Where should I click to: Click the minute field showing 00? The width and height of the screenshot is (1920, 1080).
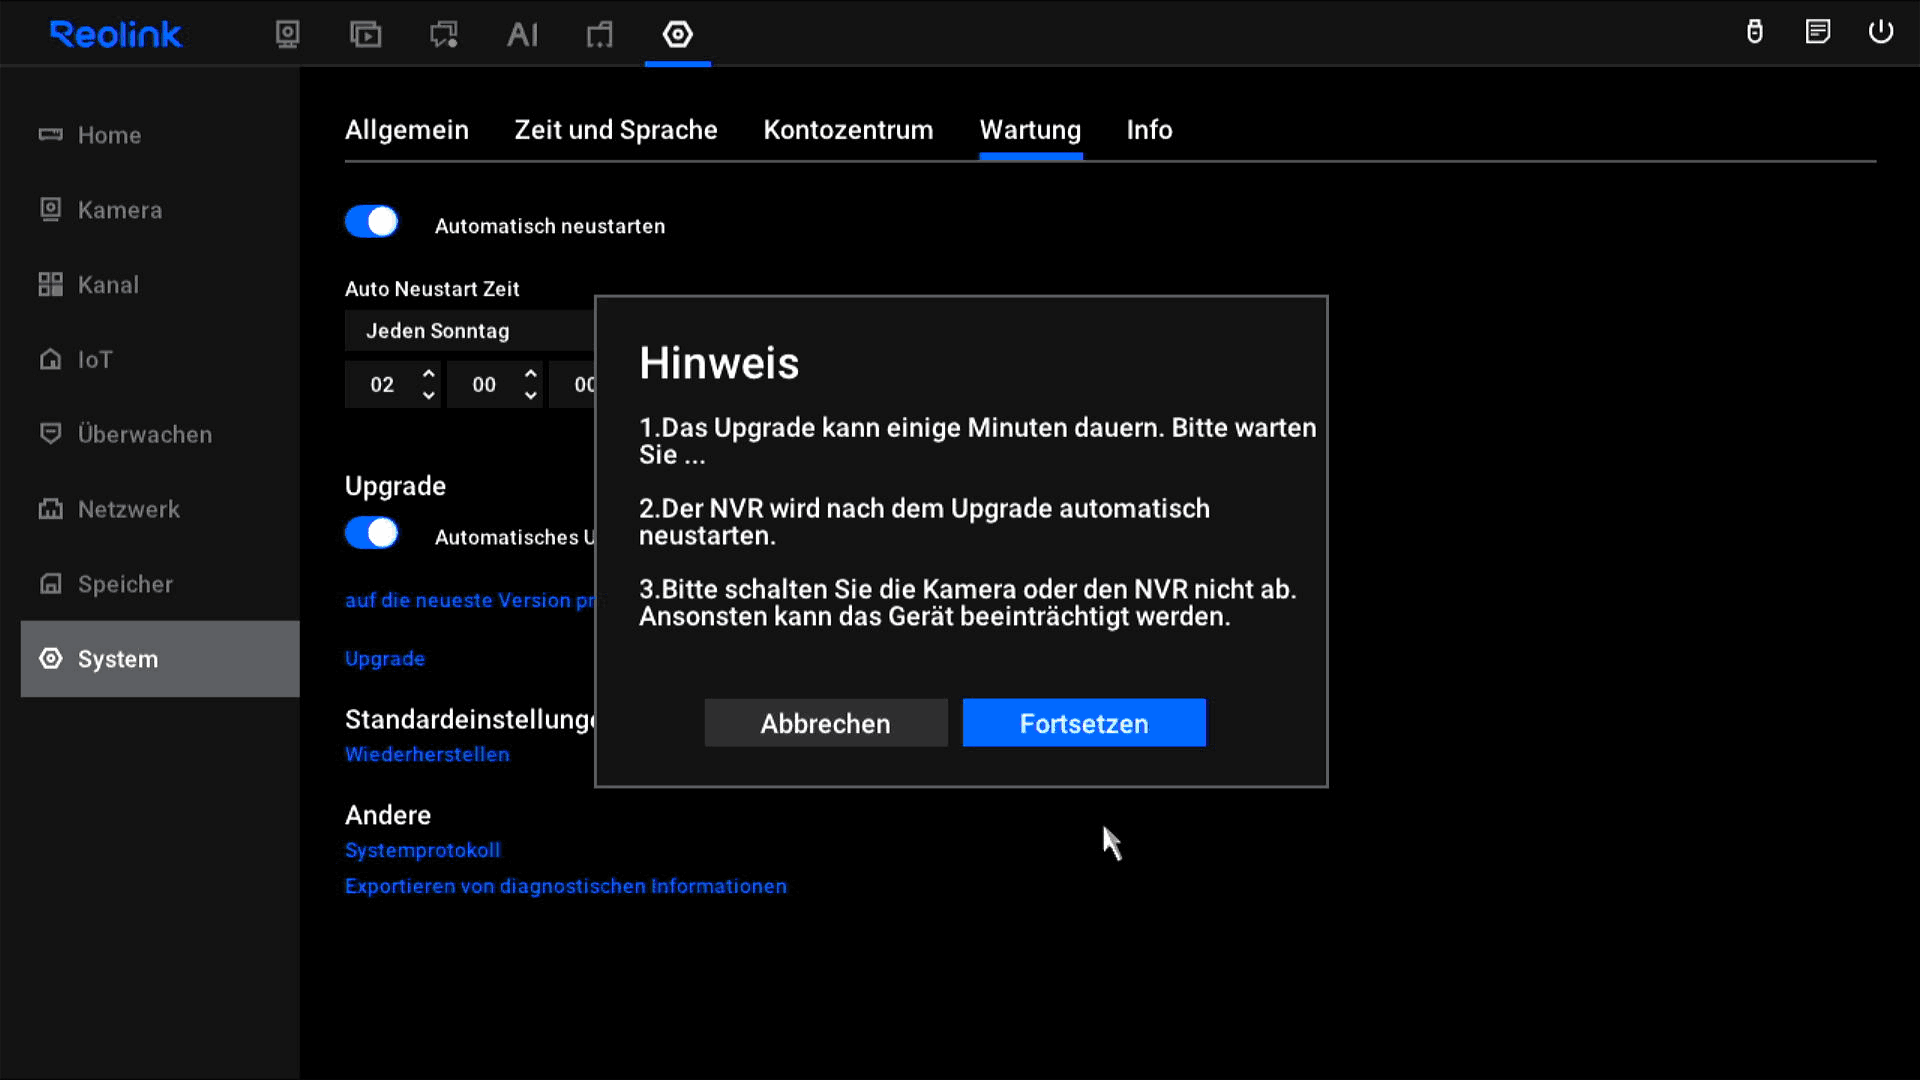484,385
